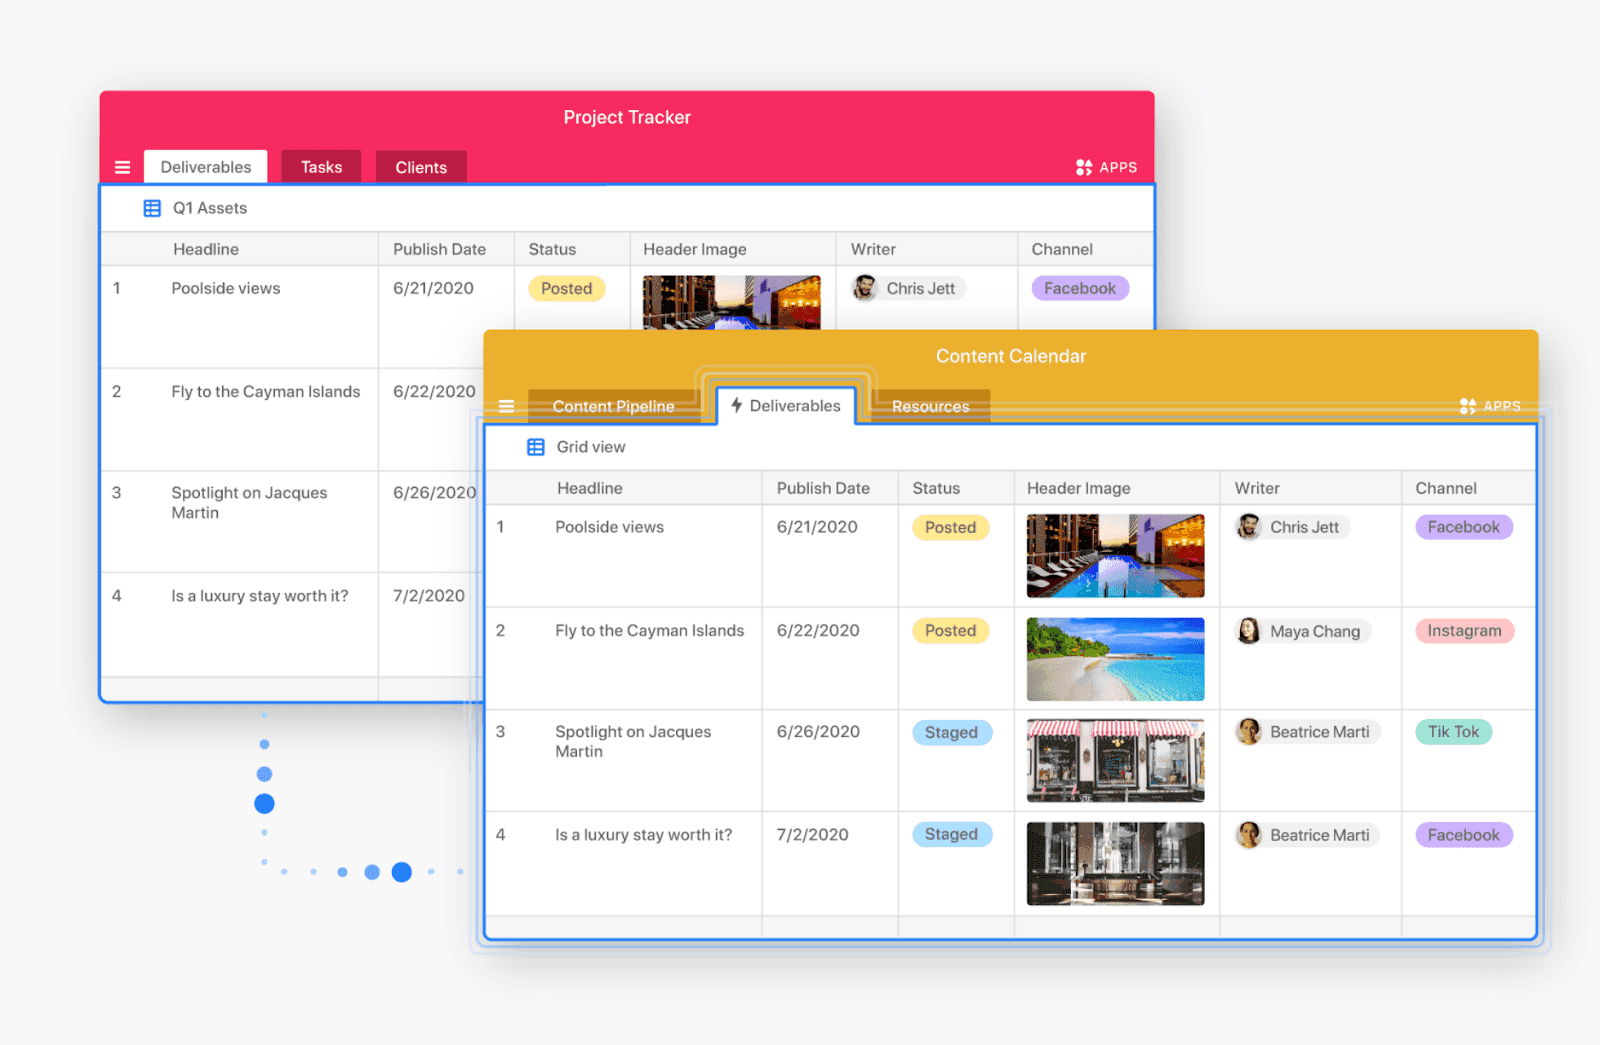Open the Facebook channel tag dropdown

click(x=1463, y=527)
